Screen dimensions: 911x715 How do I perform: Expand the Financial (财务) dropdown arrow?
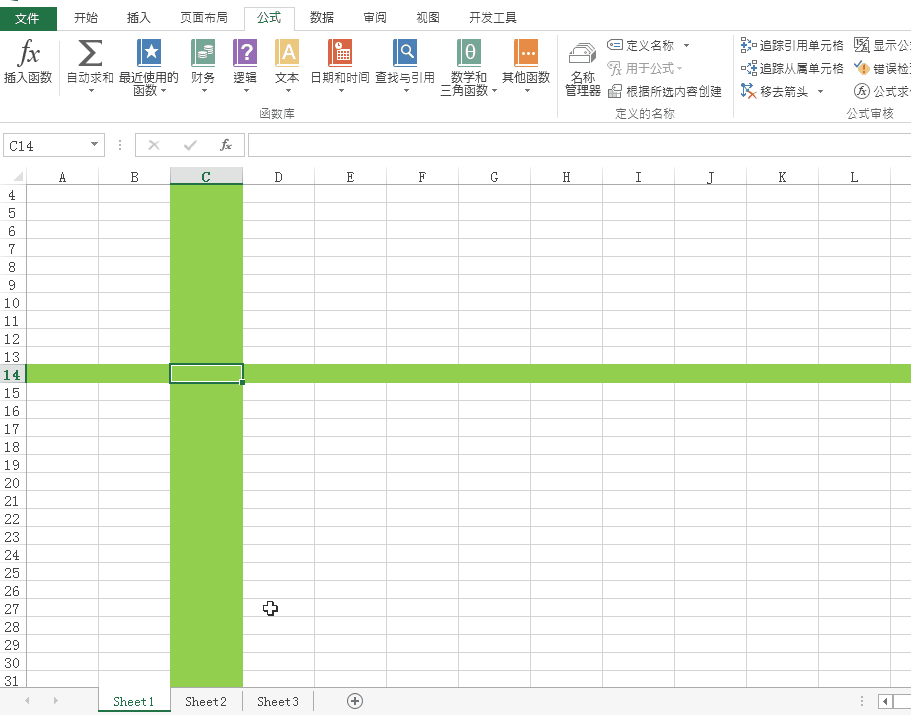point(205,91)
